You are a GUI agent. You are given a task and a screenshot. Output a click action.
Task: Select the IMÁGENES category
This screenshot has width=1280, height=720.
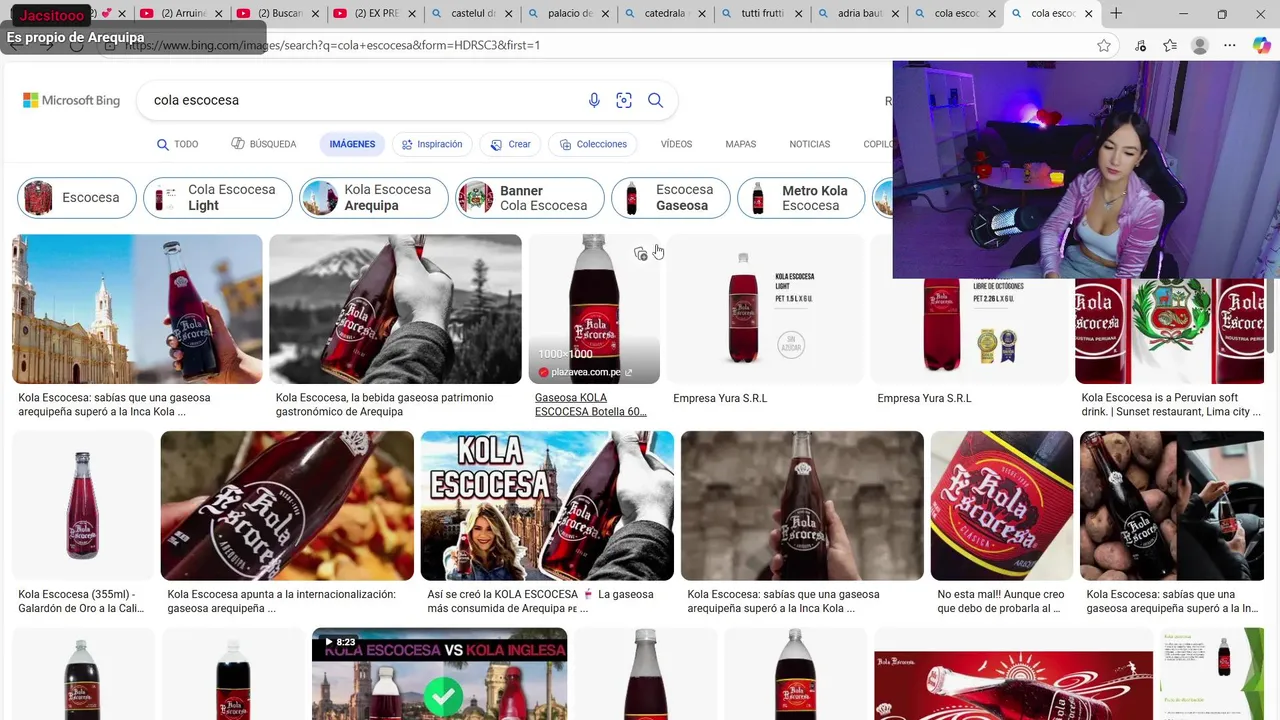pyautogui.click(x=352, y=144)
